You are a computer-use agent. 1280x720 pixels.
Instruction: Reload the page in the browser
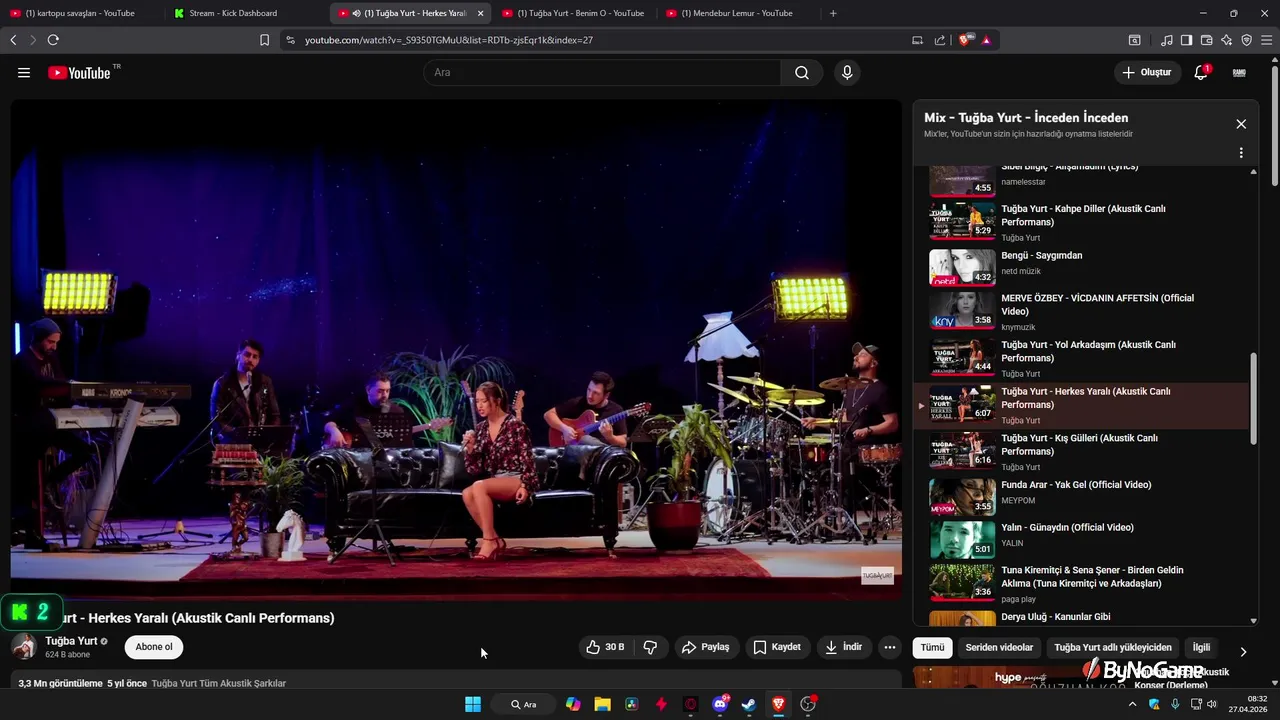[x=53, y=40]
